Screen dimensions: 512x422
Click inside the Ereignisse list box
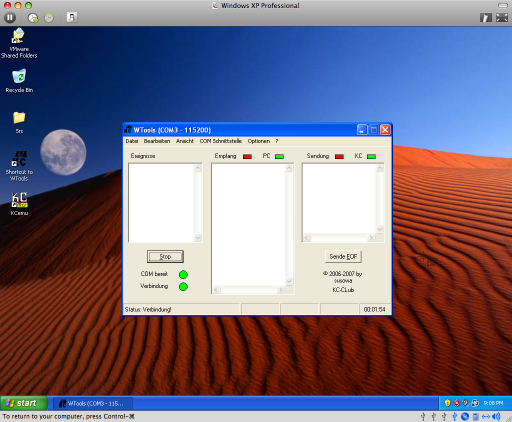(161, 203)
